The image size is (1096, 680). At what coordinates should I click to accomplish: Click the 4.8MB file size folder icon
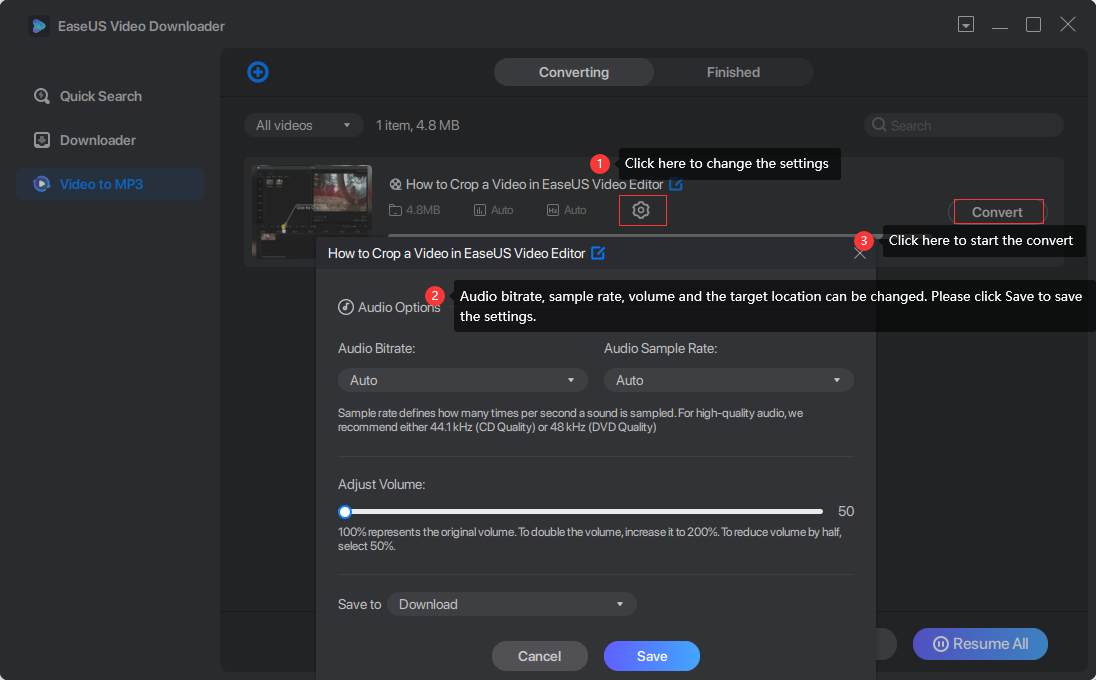tap(396, 210)
